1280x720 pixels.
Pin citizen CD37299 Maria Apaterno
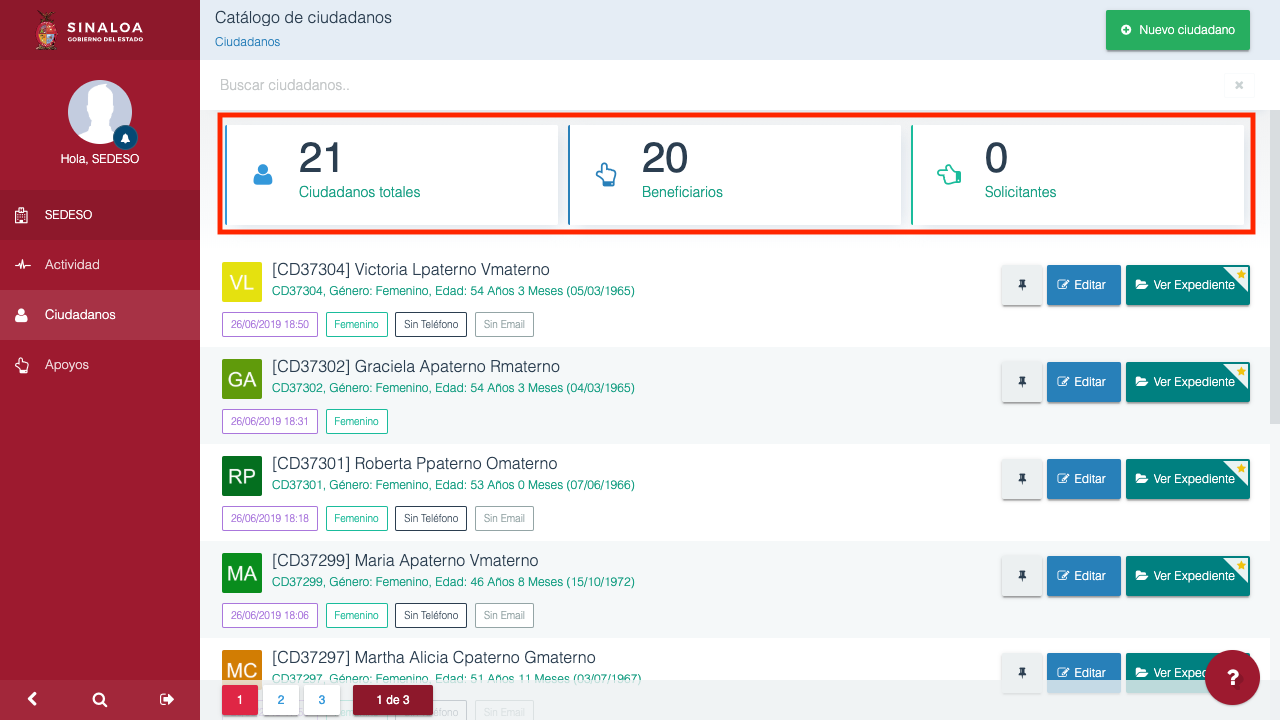(x=1022, y=576)
